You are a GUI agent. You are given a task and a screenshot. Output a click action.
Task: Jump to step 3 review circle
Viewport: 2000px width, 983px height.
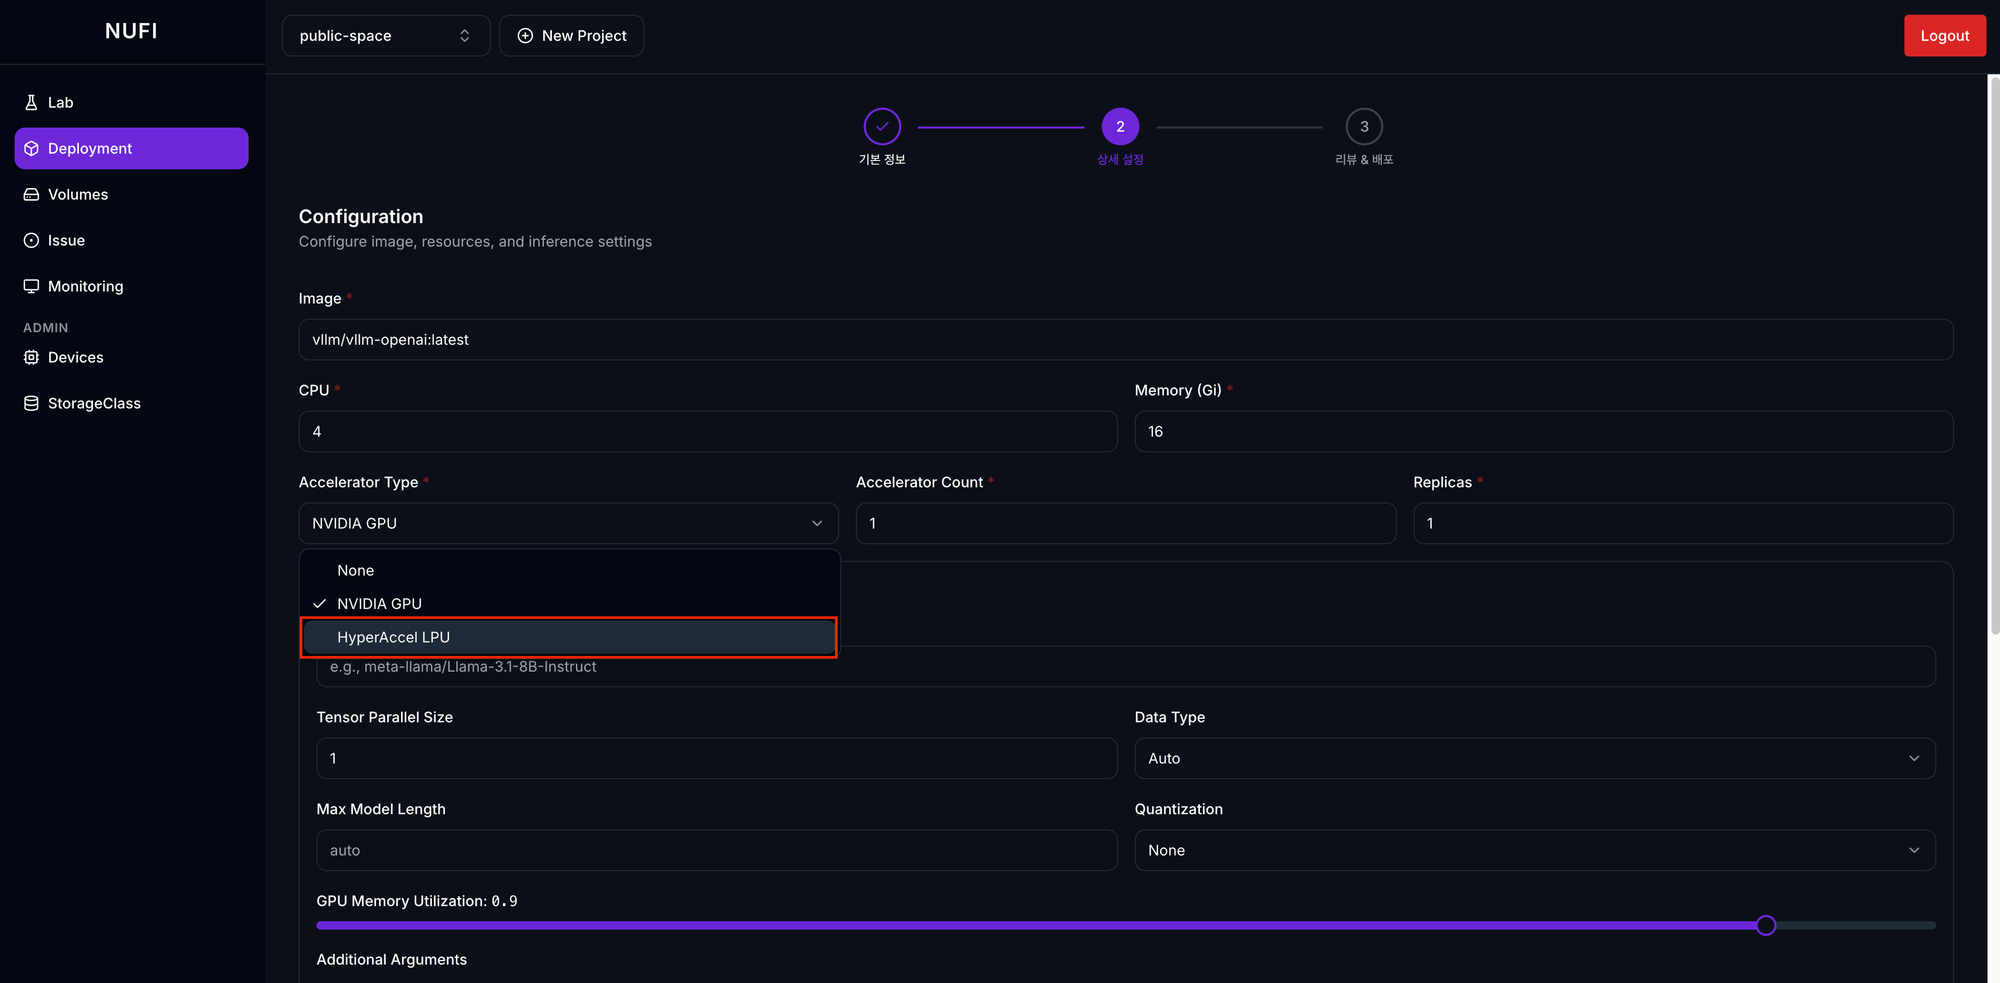click(1364, 127)
